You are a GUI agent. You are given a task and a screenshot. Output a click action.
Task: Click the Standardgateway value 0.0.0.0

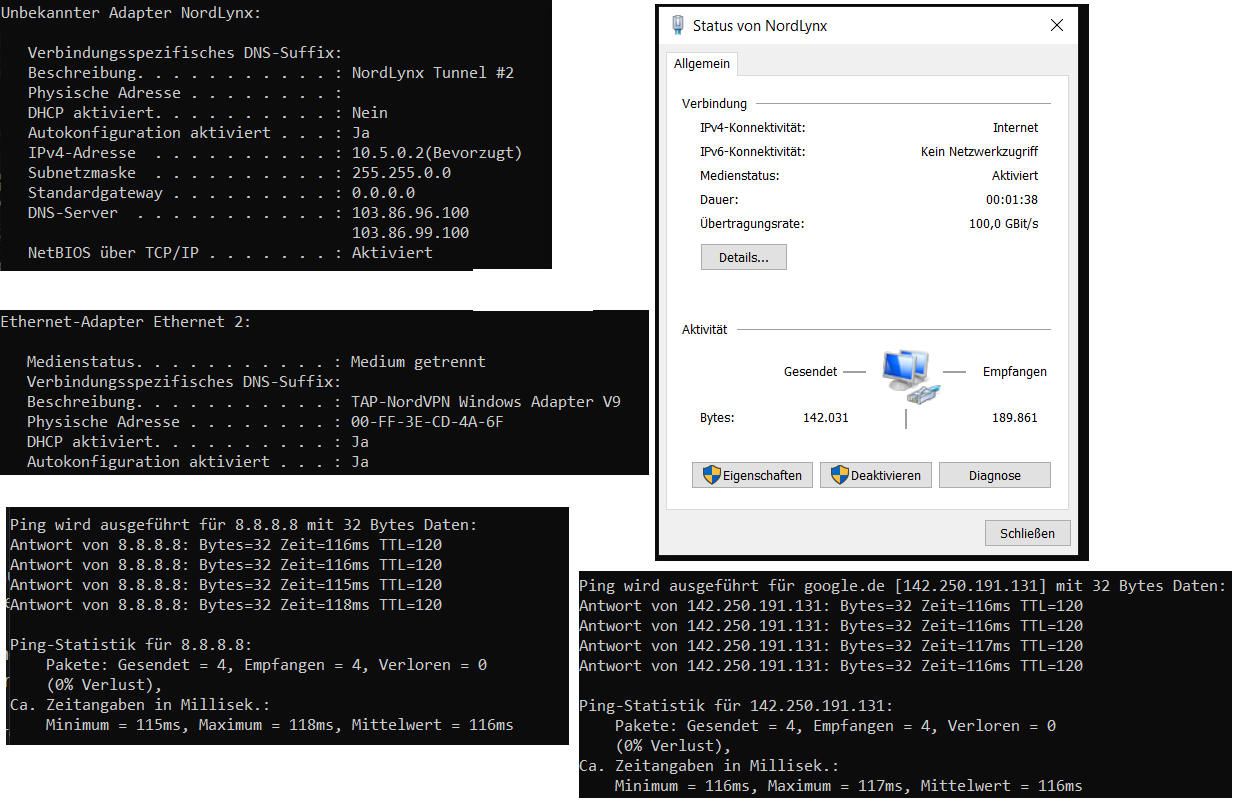tap(383, 193)
